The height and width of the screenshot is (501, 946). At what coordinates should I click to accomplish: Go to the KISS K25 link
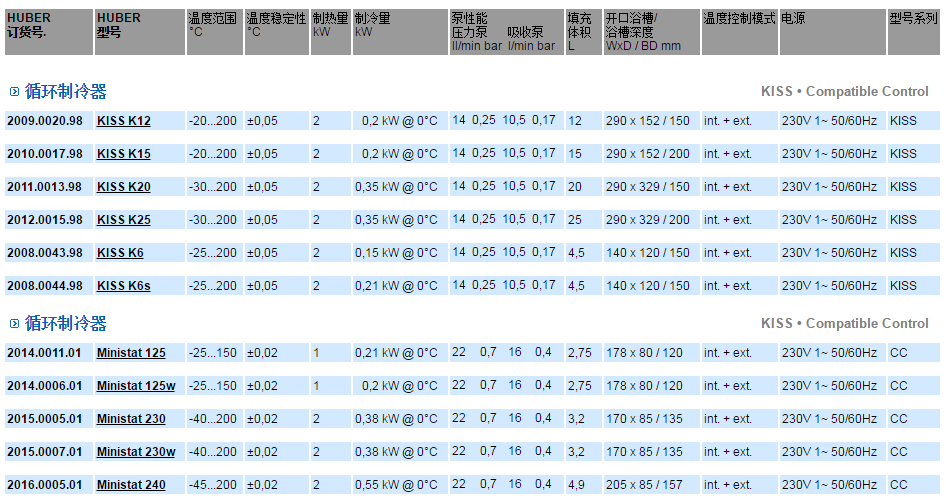coord(124,220)
